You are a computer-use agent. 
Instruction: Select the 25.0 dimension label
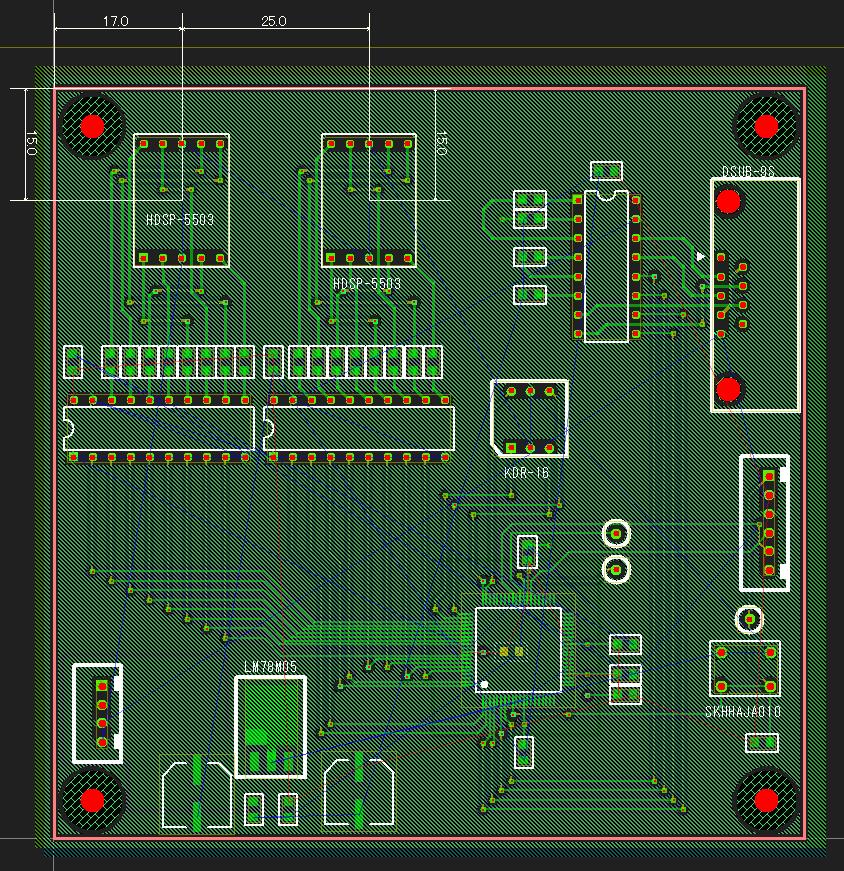[273, 21]
